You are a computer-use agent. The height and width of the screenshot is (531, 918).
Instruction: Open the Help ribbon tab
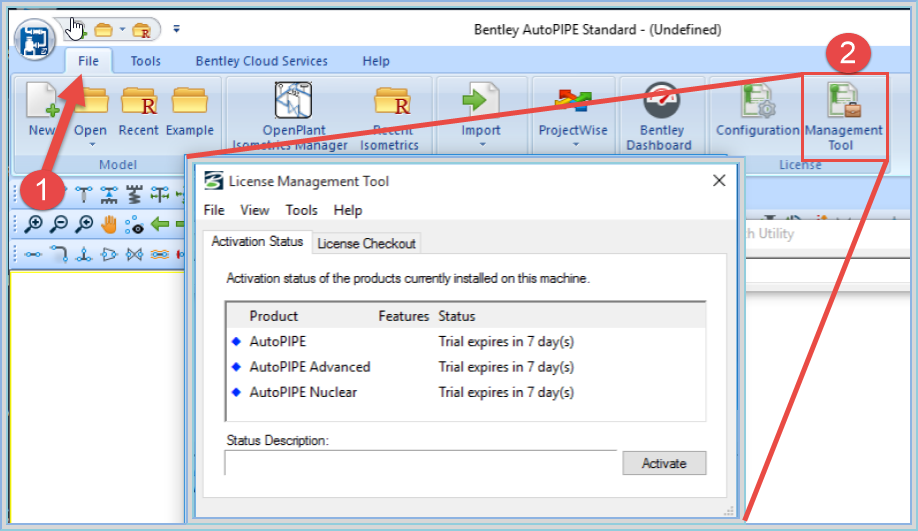click(376, 61)
